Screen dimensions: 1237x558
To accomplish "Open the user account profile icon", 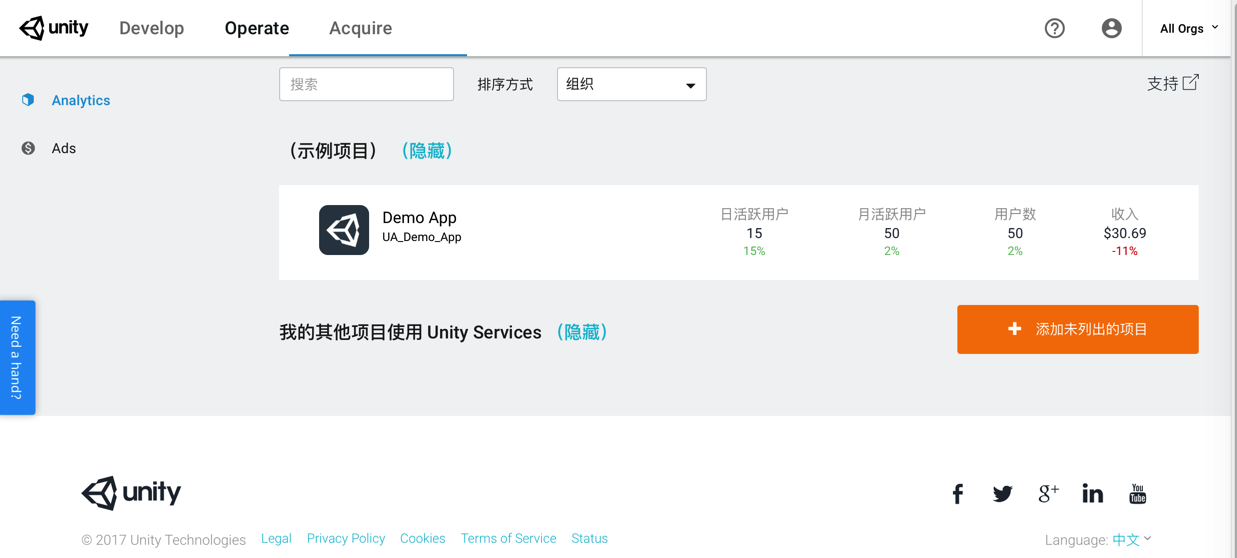I will [1111, 28].
